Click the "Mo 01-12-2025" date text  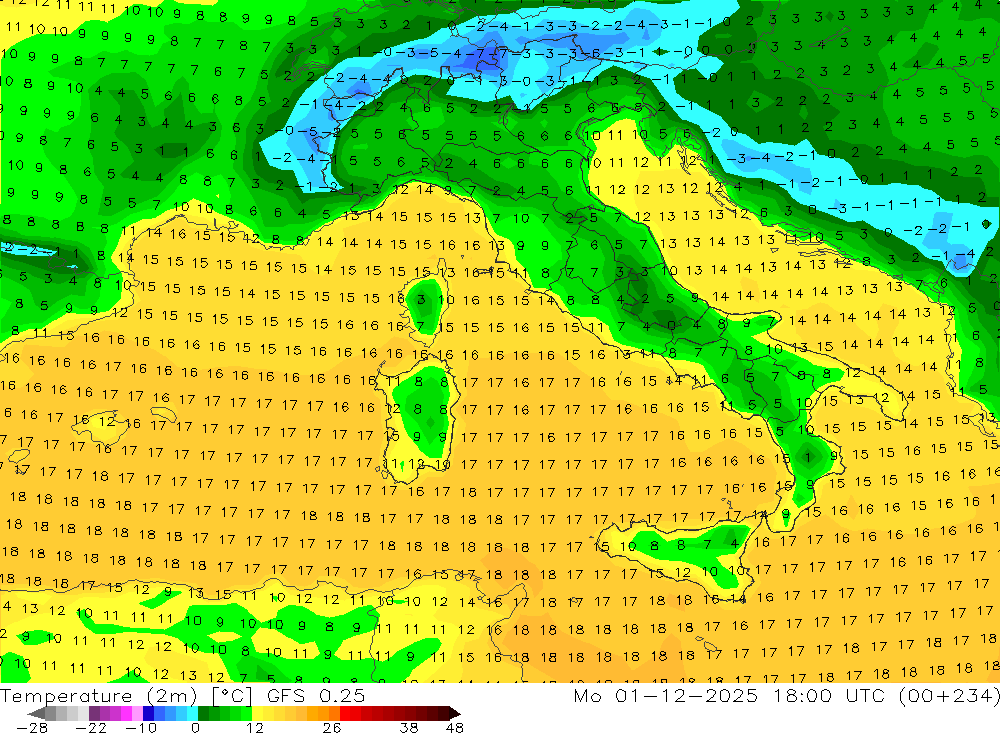[x=666, y=695]
